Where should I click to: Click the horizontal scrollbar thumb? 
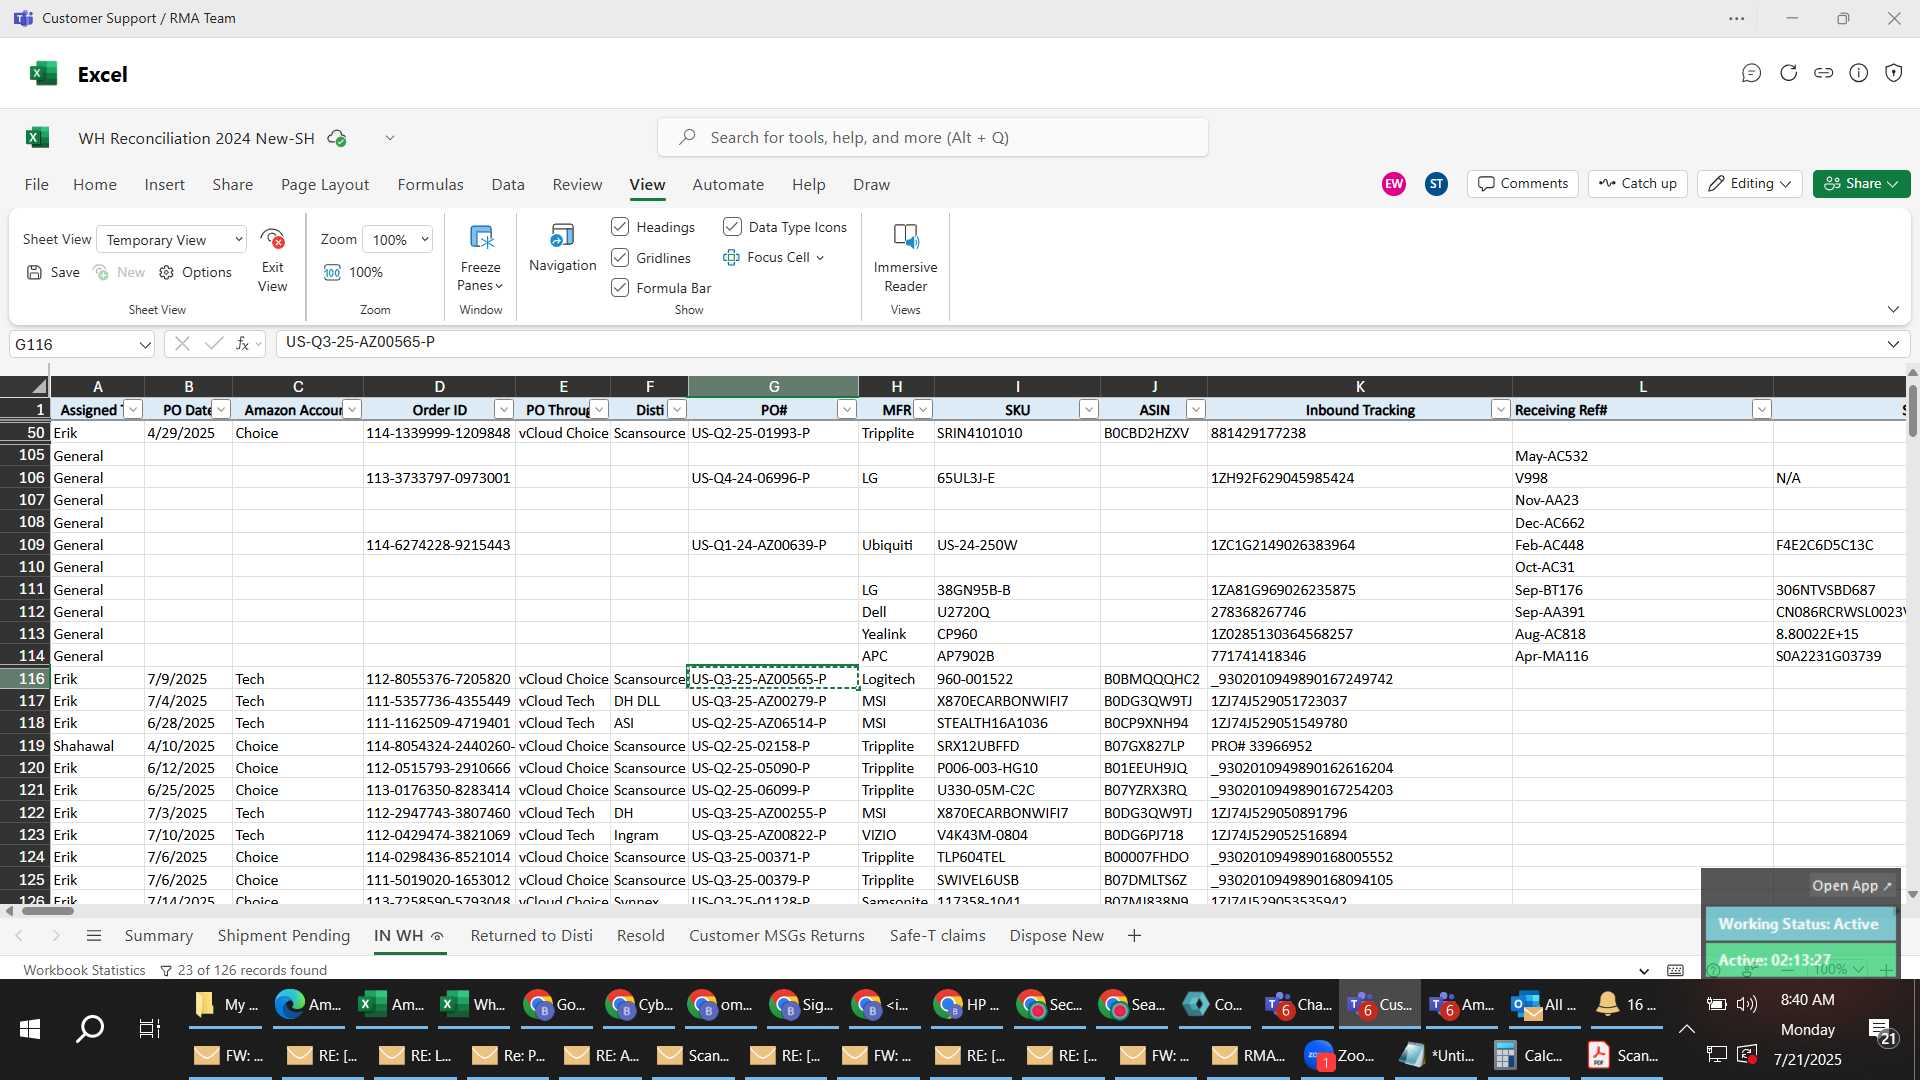pos(48,911)
